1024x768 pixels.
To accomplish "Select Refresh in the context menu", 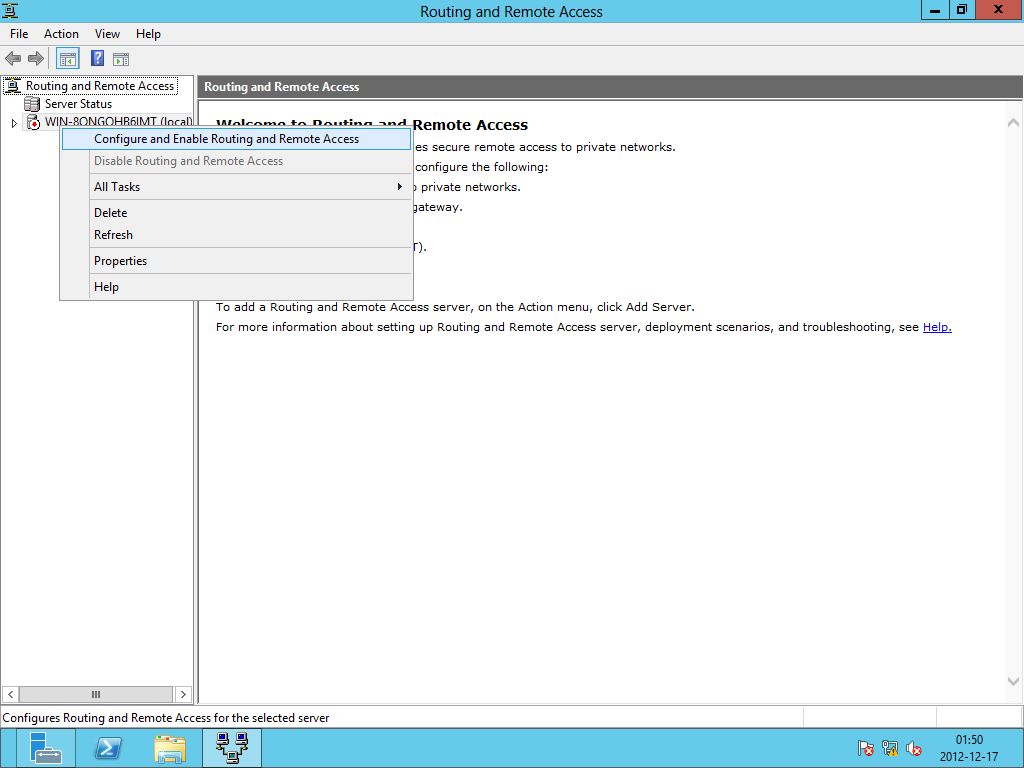I will (236, 235).
